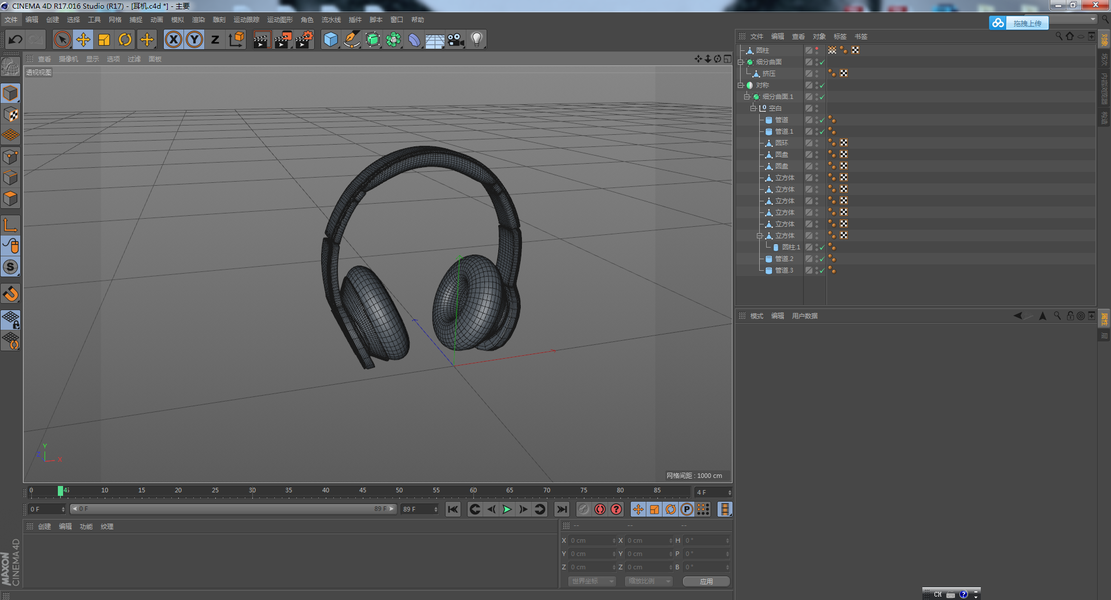This screenshot has width=1111, height=600.
Task: Collapse the 细分曲面.1 tree node
Action: pos(747,96)
